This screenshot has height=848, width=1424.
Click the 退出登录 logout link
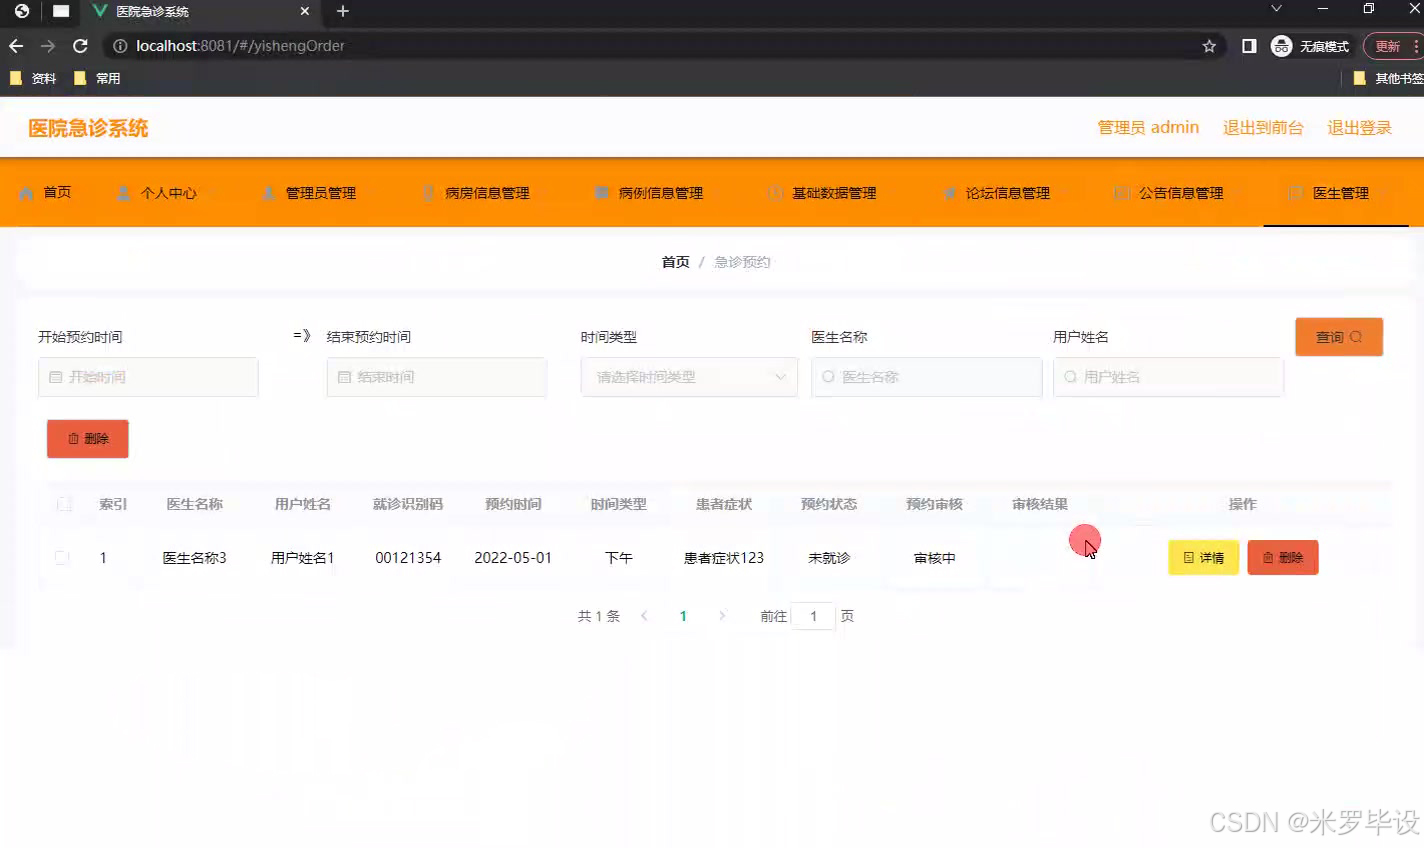pyautogui.click(x=1359, y=127)
